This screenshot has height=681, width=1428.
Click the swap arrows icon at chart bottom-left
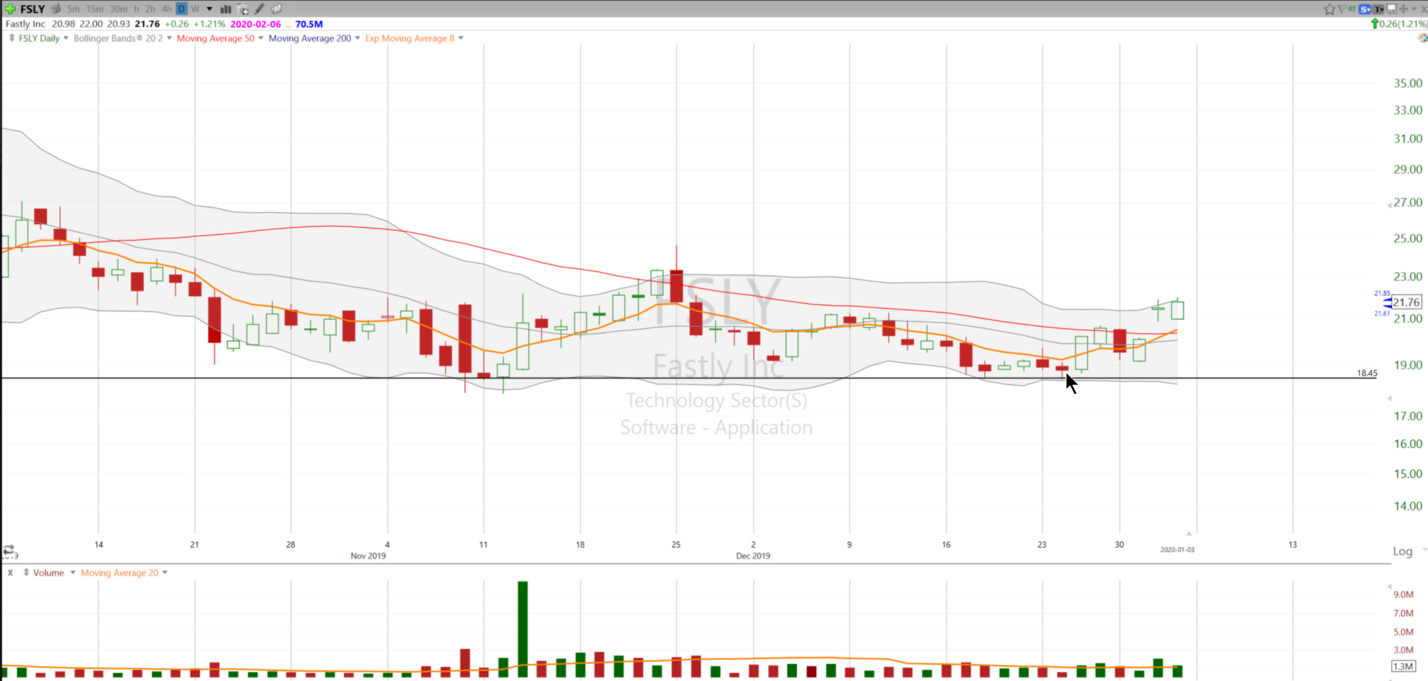pos(8,551)
